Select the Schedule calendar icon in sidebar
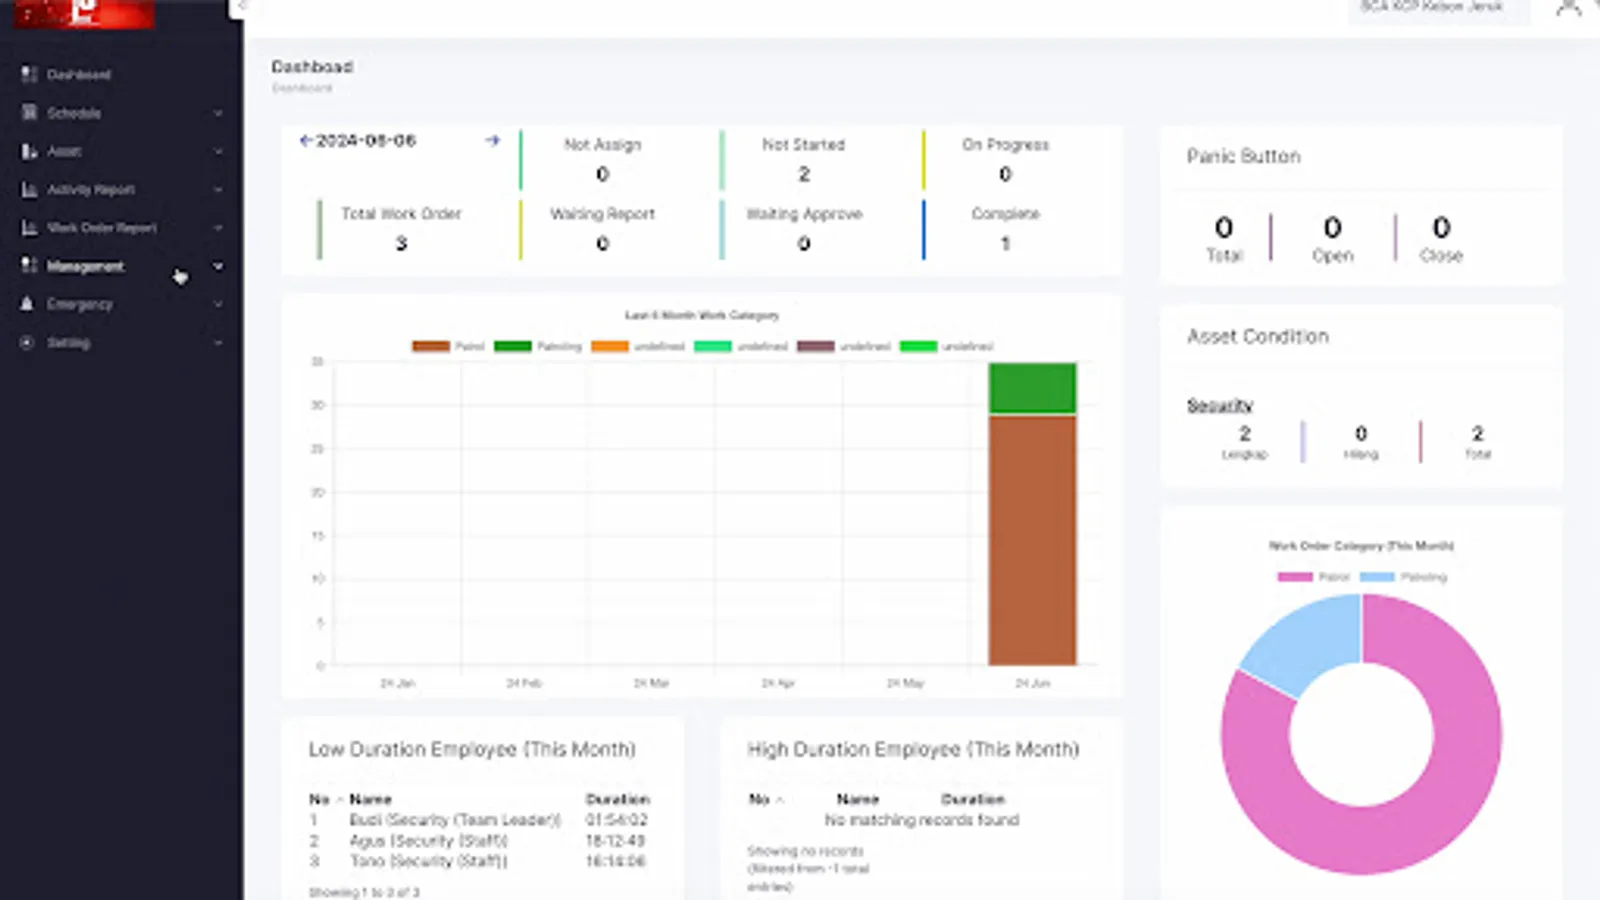This screenshot has height=900, width=1600. 27,113
